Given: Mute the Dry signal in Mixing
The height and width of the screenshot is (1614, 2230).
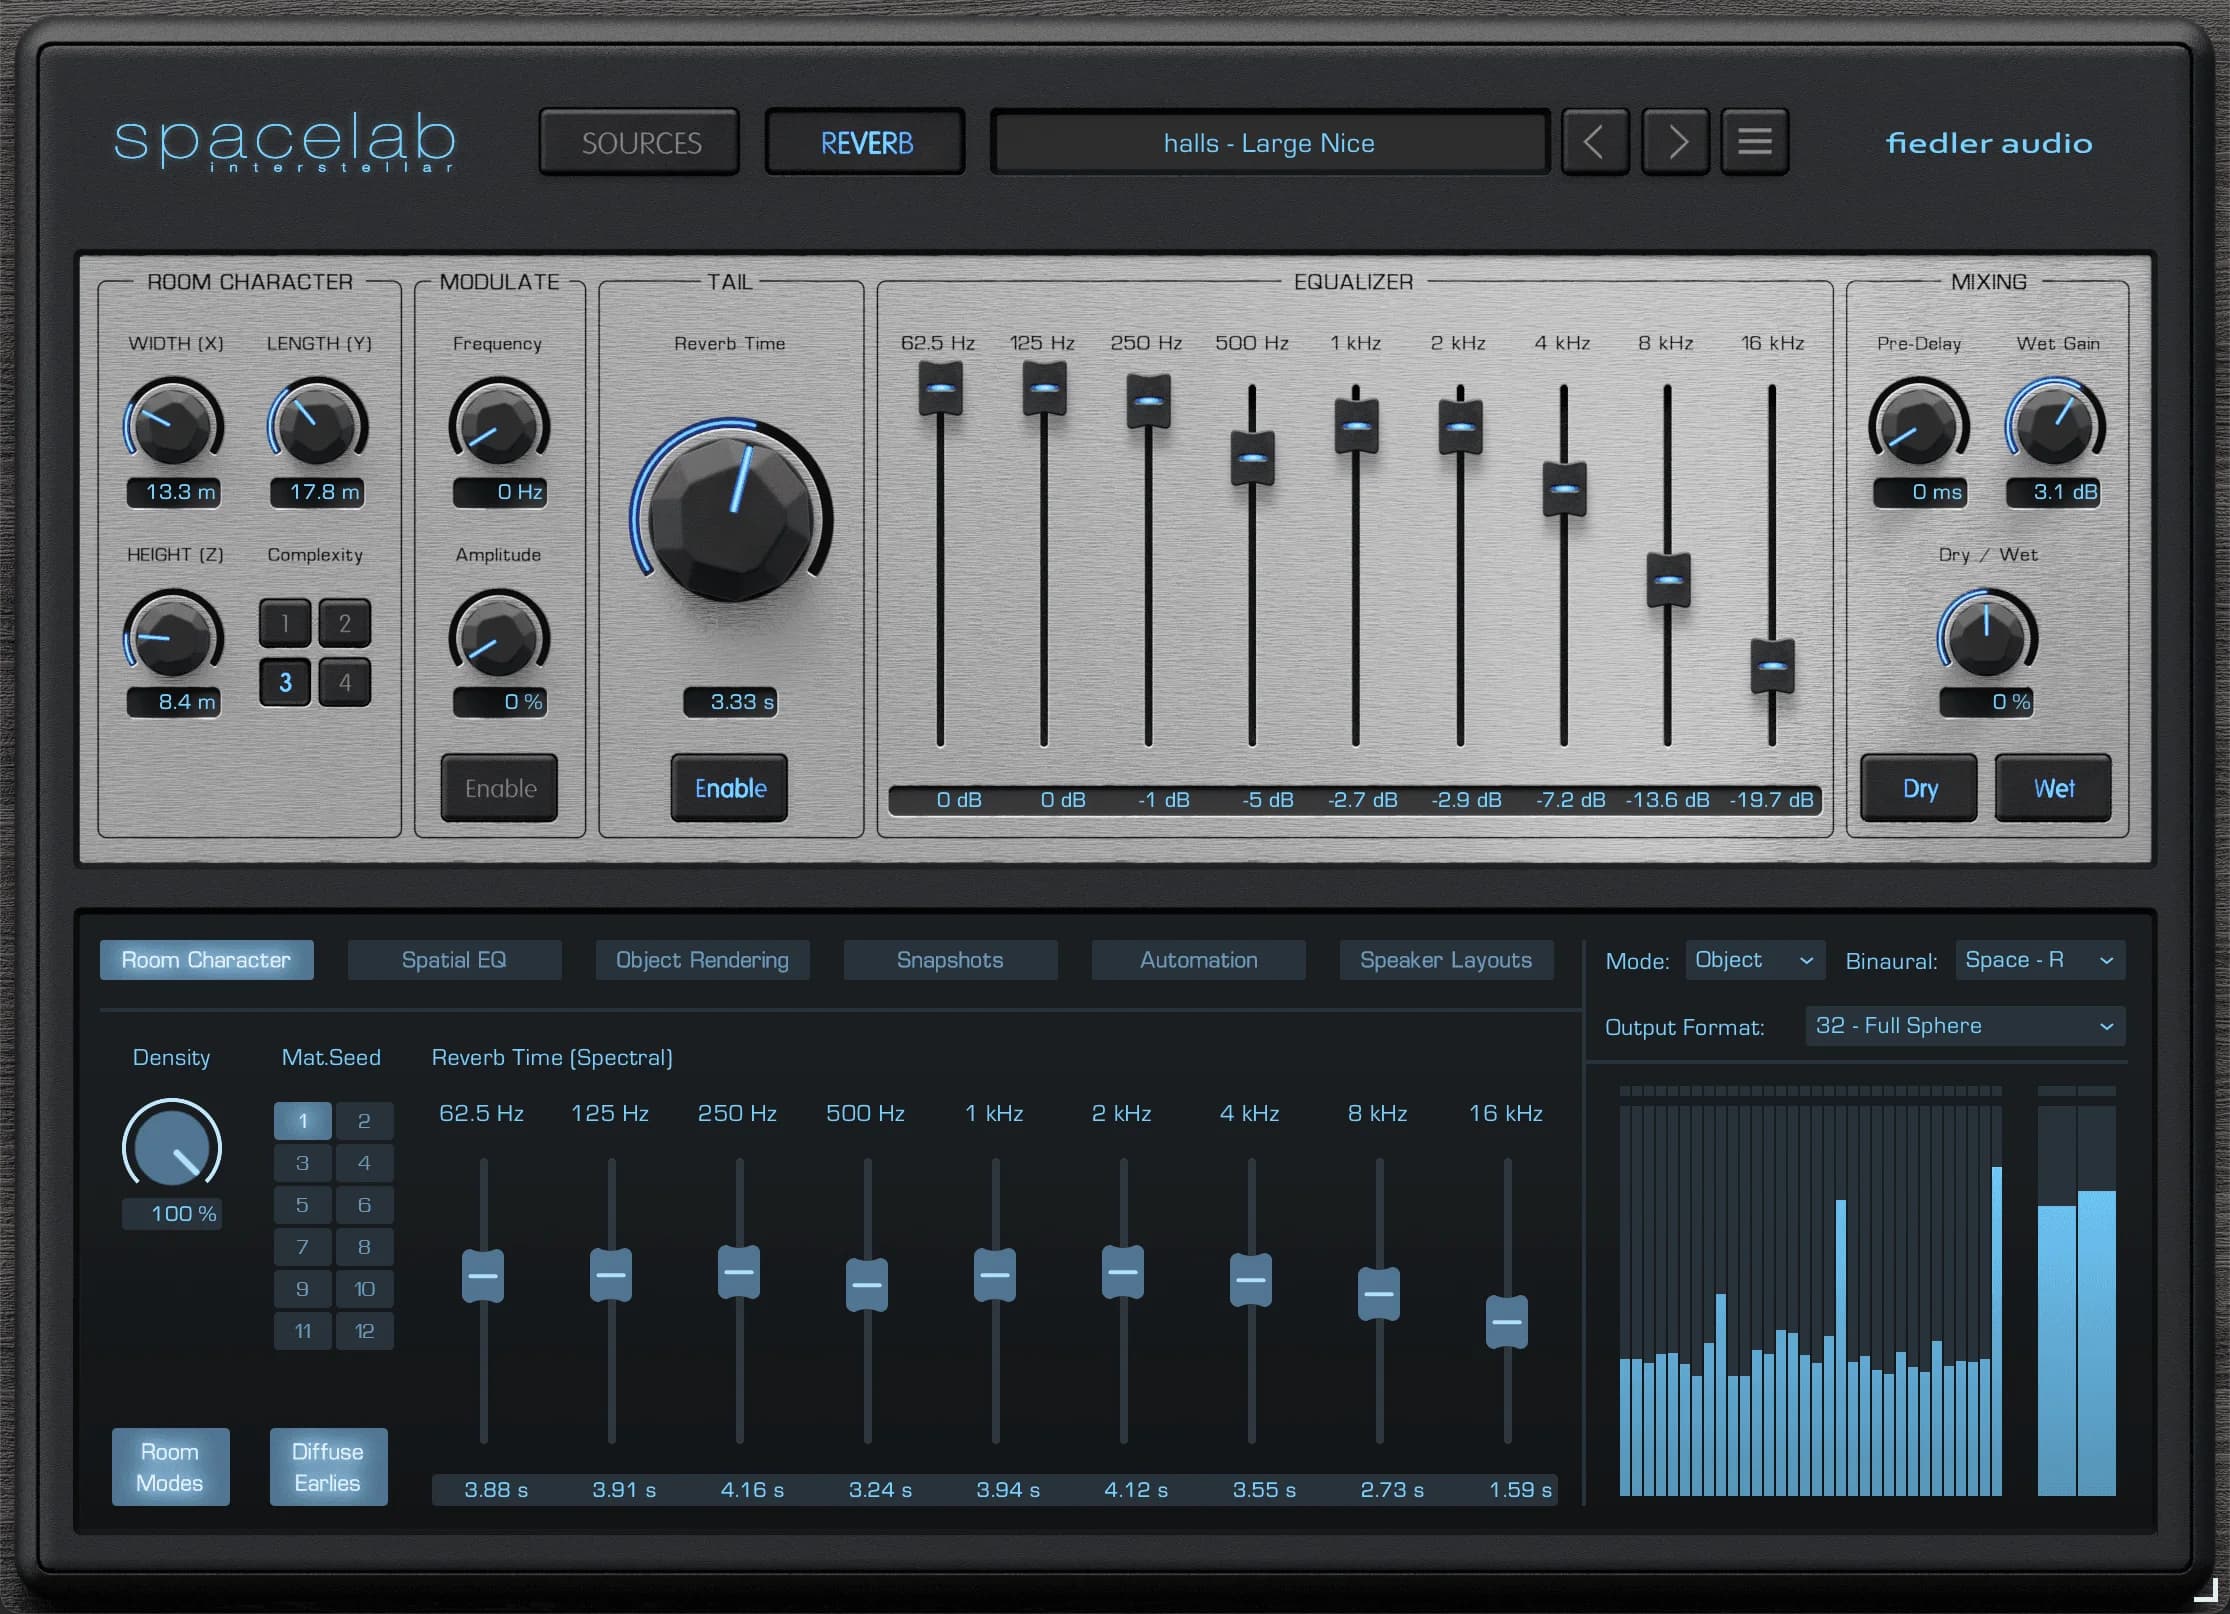Looking at the screenshot, I should (x=1917, y=788).
